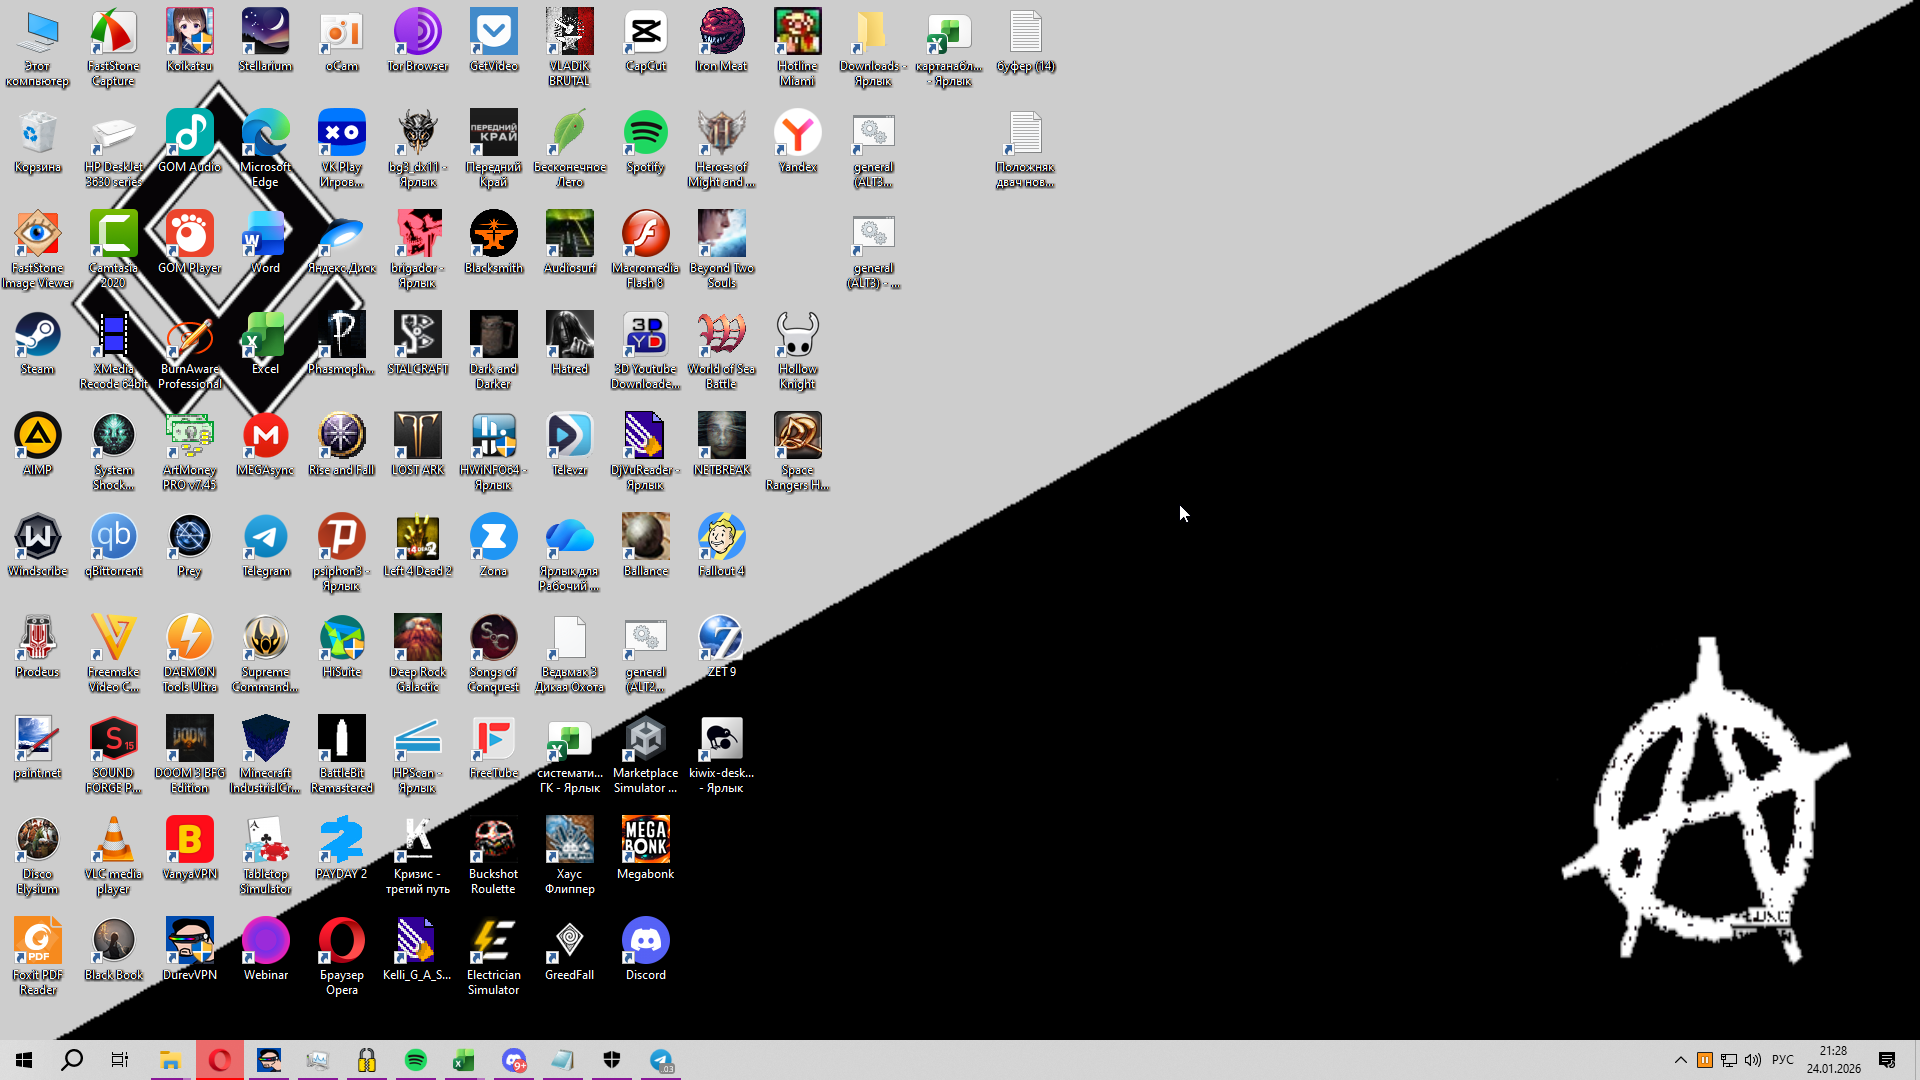Open the notification center button
The image size is (1920, 1080).
tap(1887, 1060)
